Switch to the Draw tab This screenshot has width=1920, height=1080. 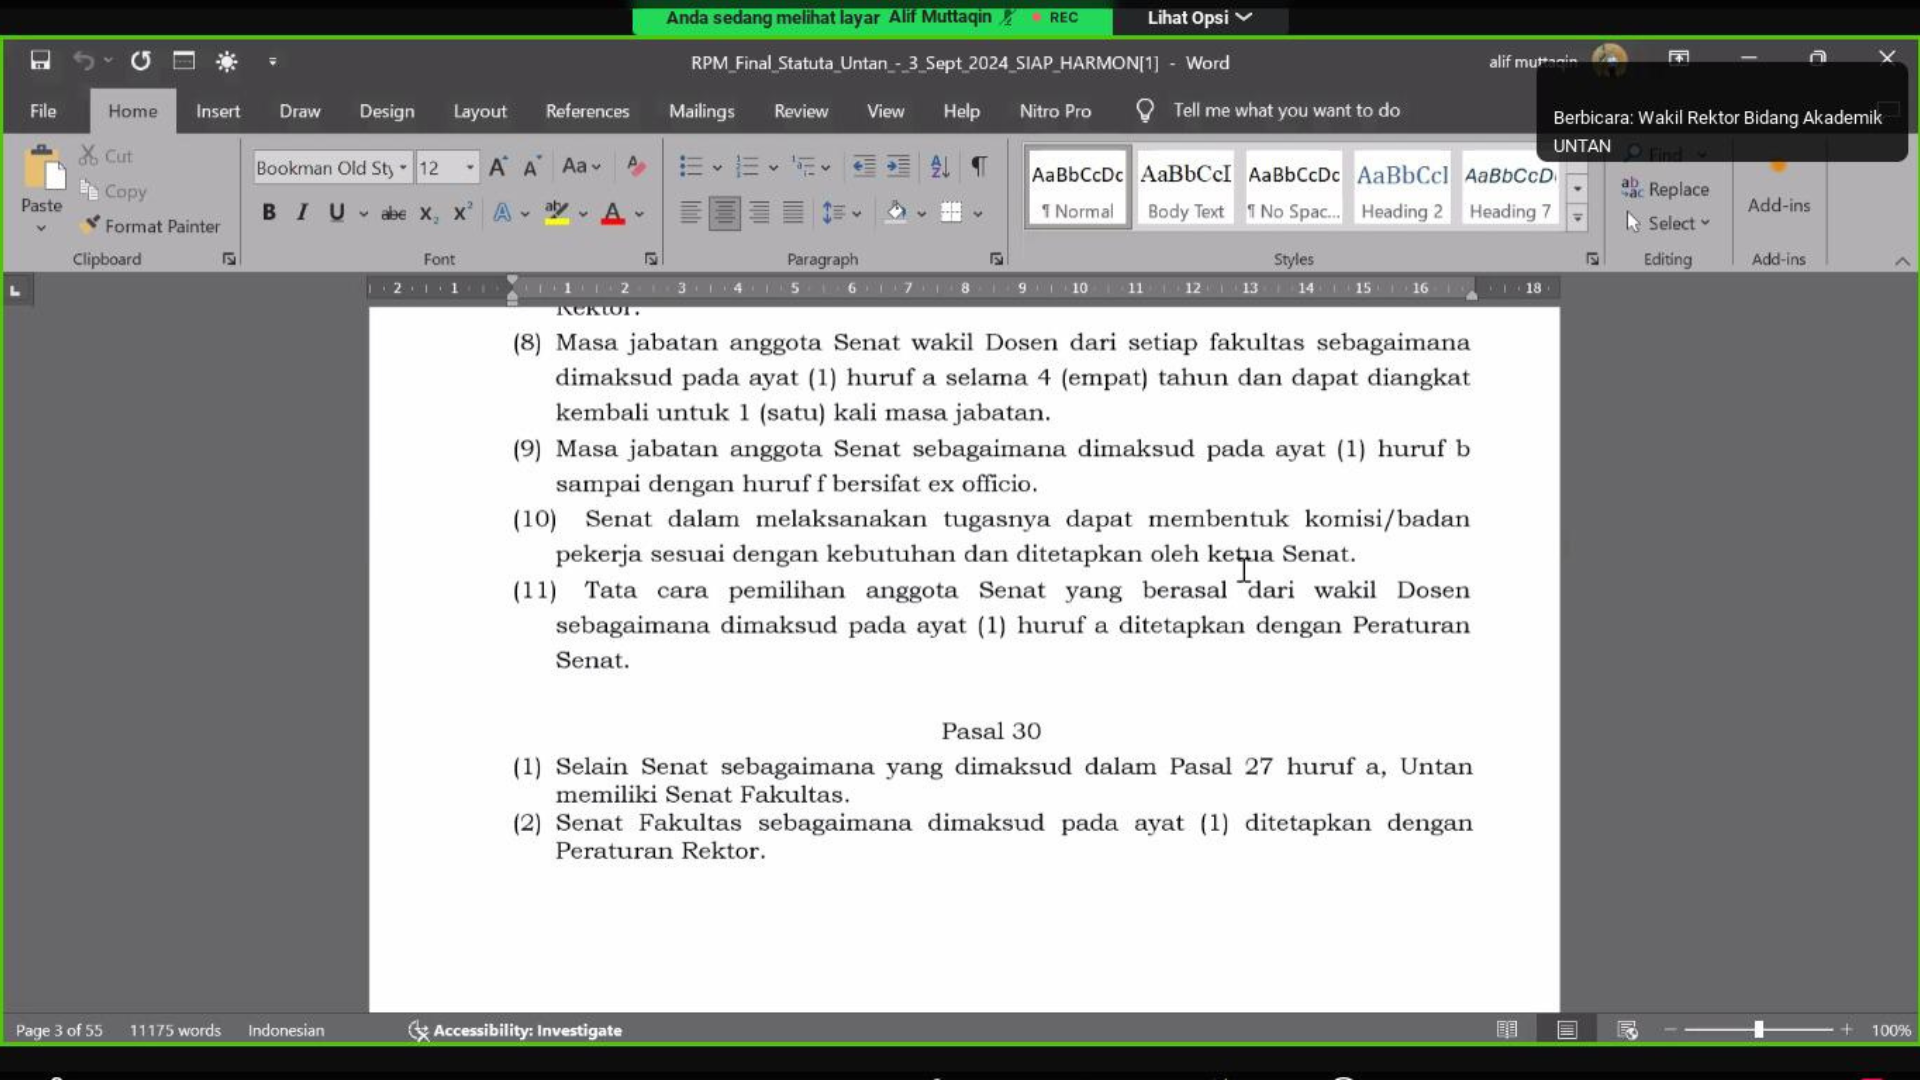tap(300, 111)
